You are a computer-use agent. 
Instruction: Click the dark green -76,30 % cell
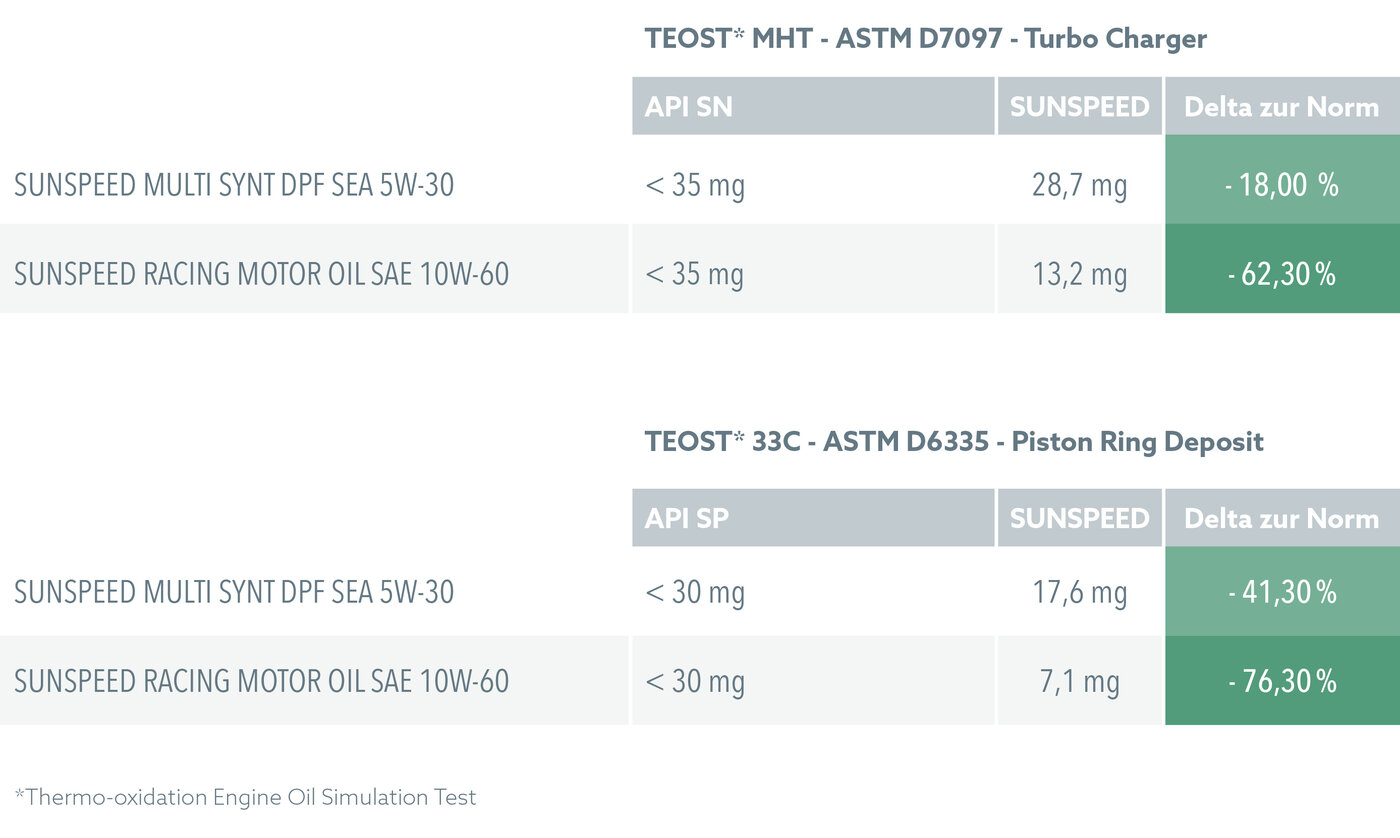point(1281,682)
